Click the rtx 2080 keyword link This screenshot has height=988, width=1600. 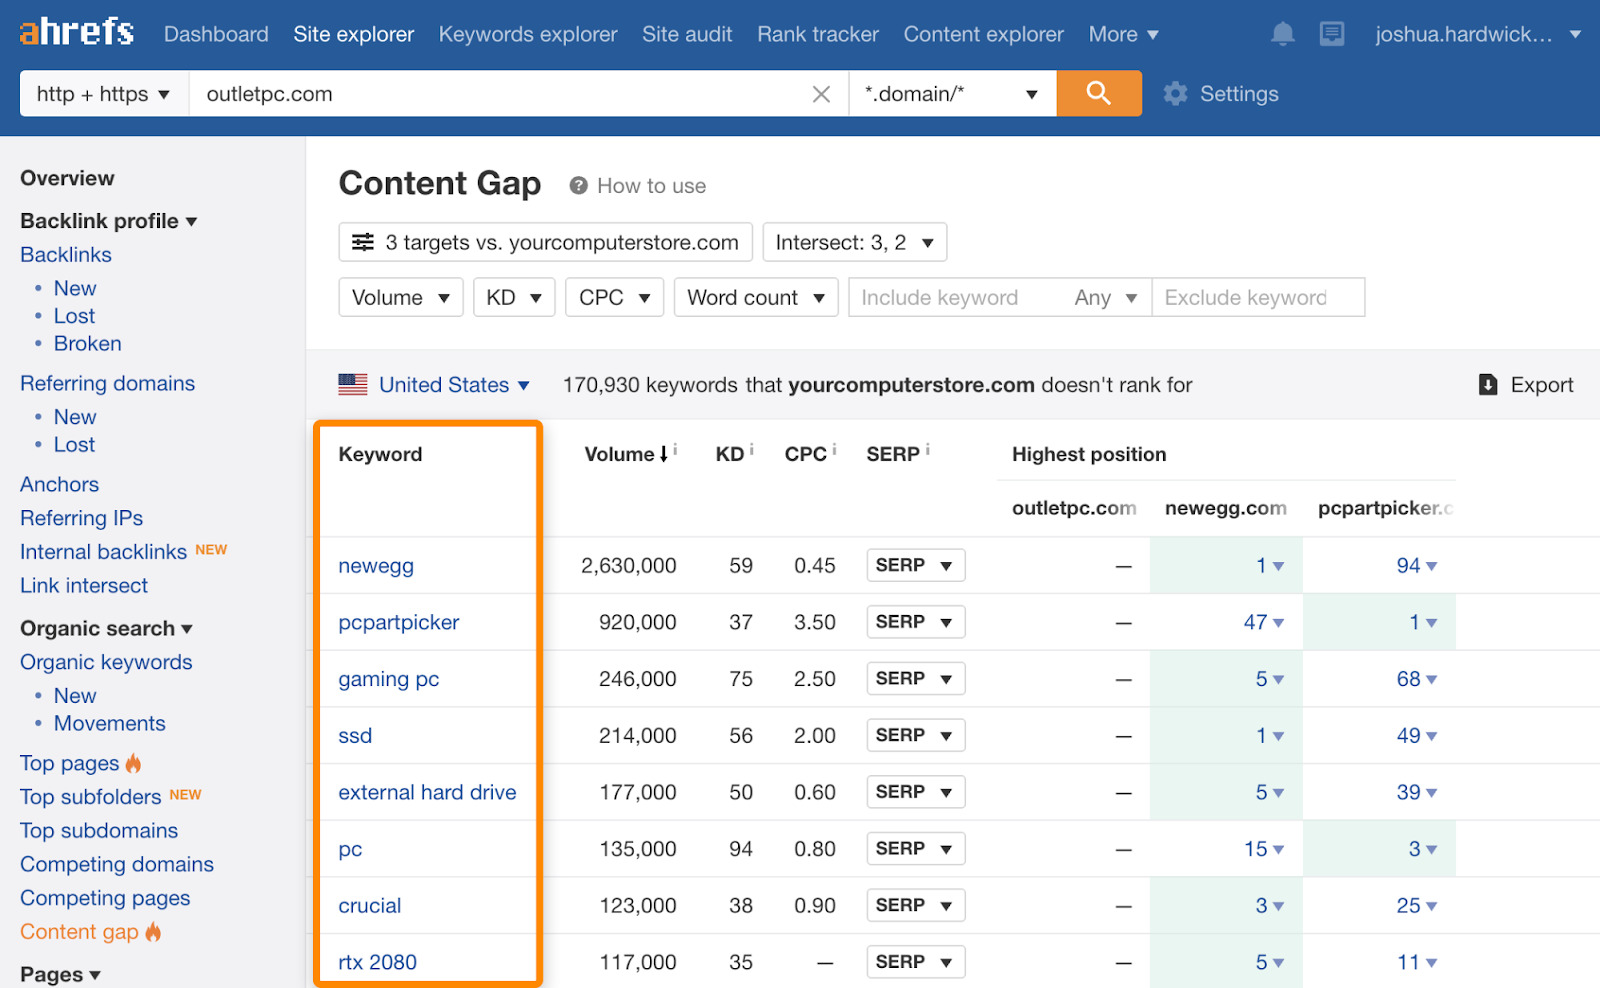click(x=378, y=962)
